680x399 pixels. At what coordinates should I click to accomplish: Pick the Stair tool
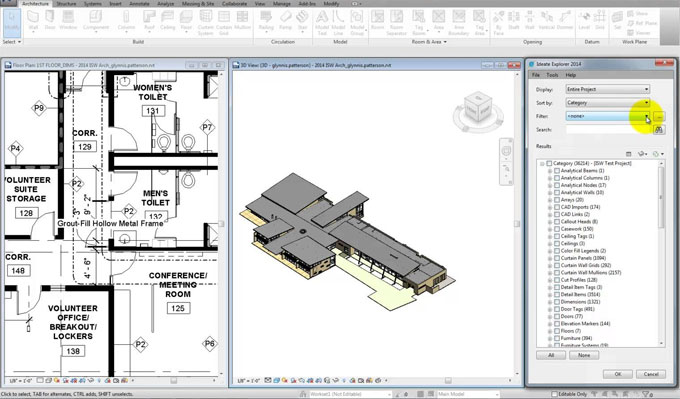point(302,22)
